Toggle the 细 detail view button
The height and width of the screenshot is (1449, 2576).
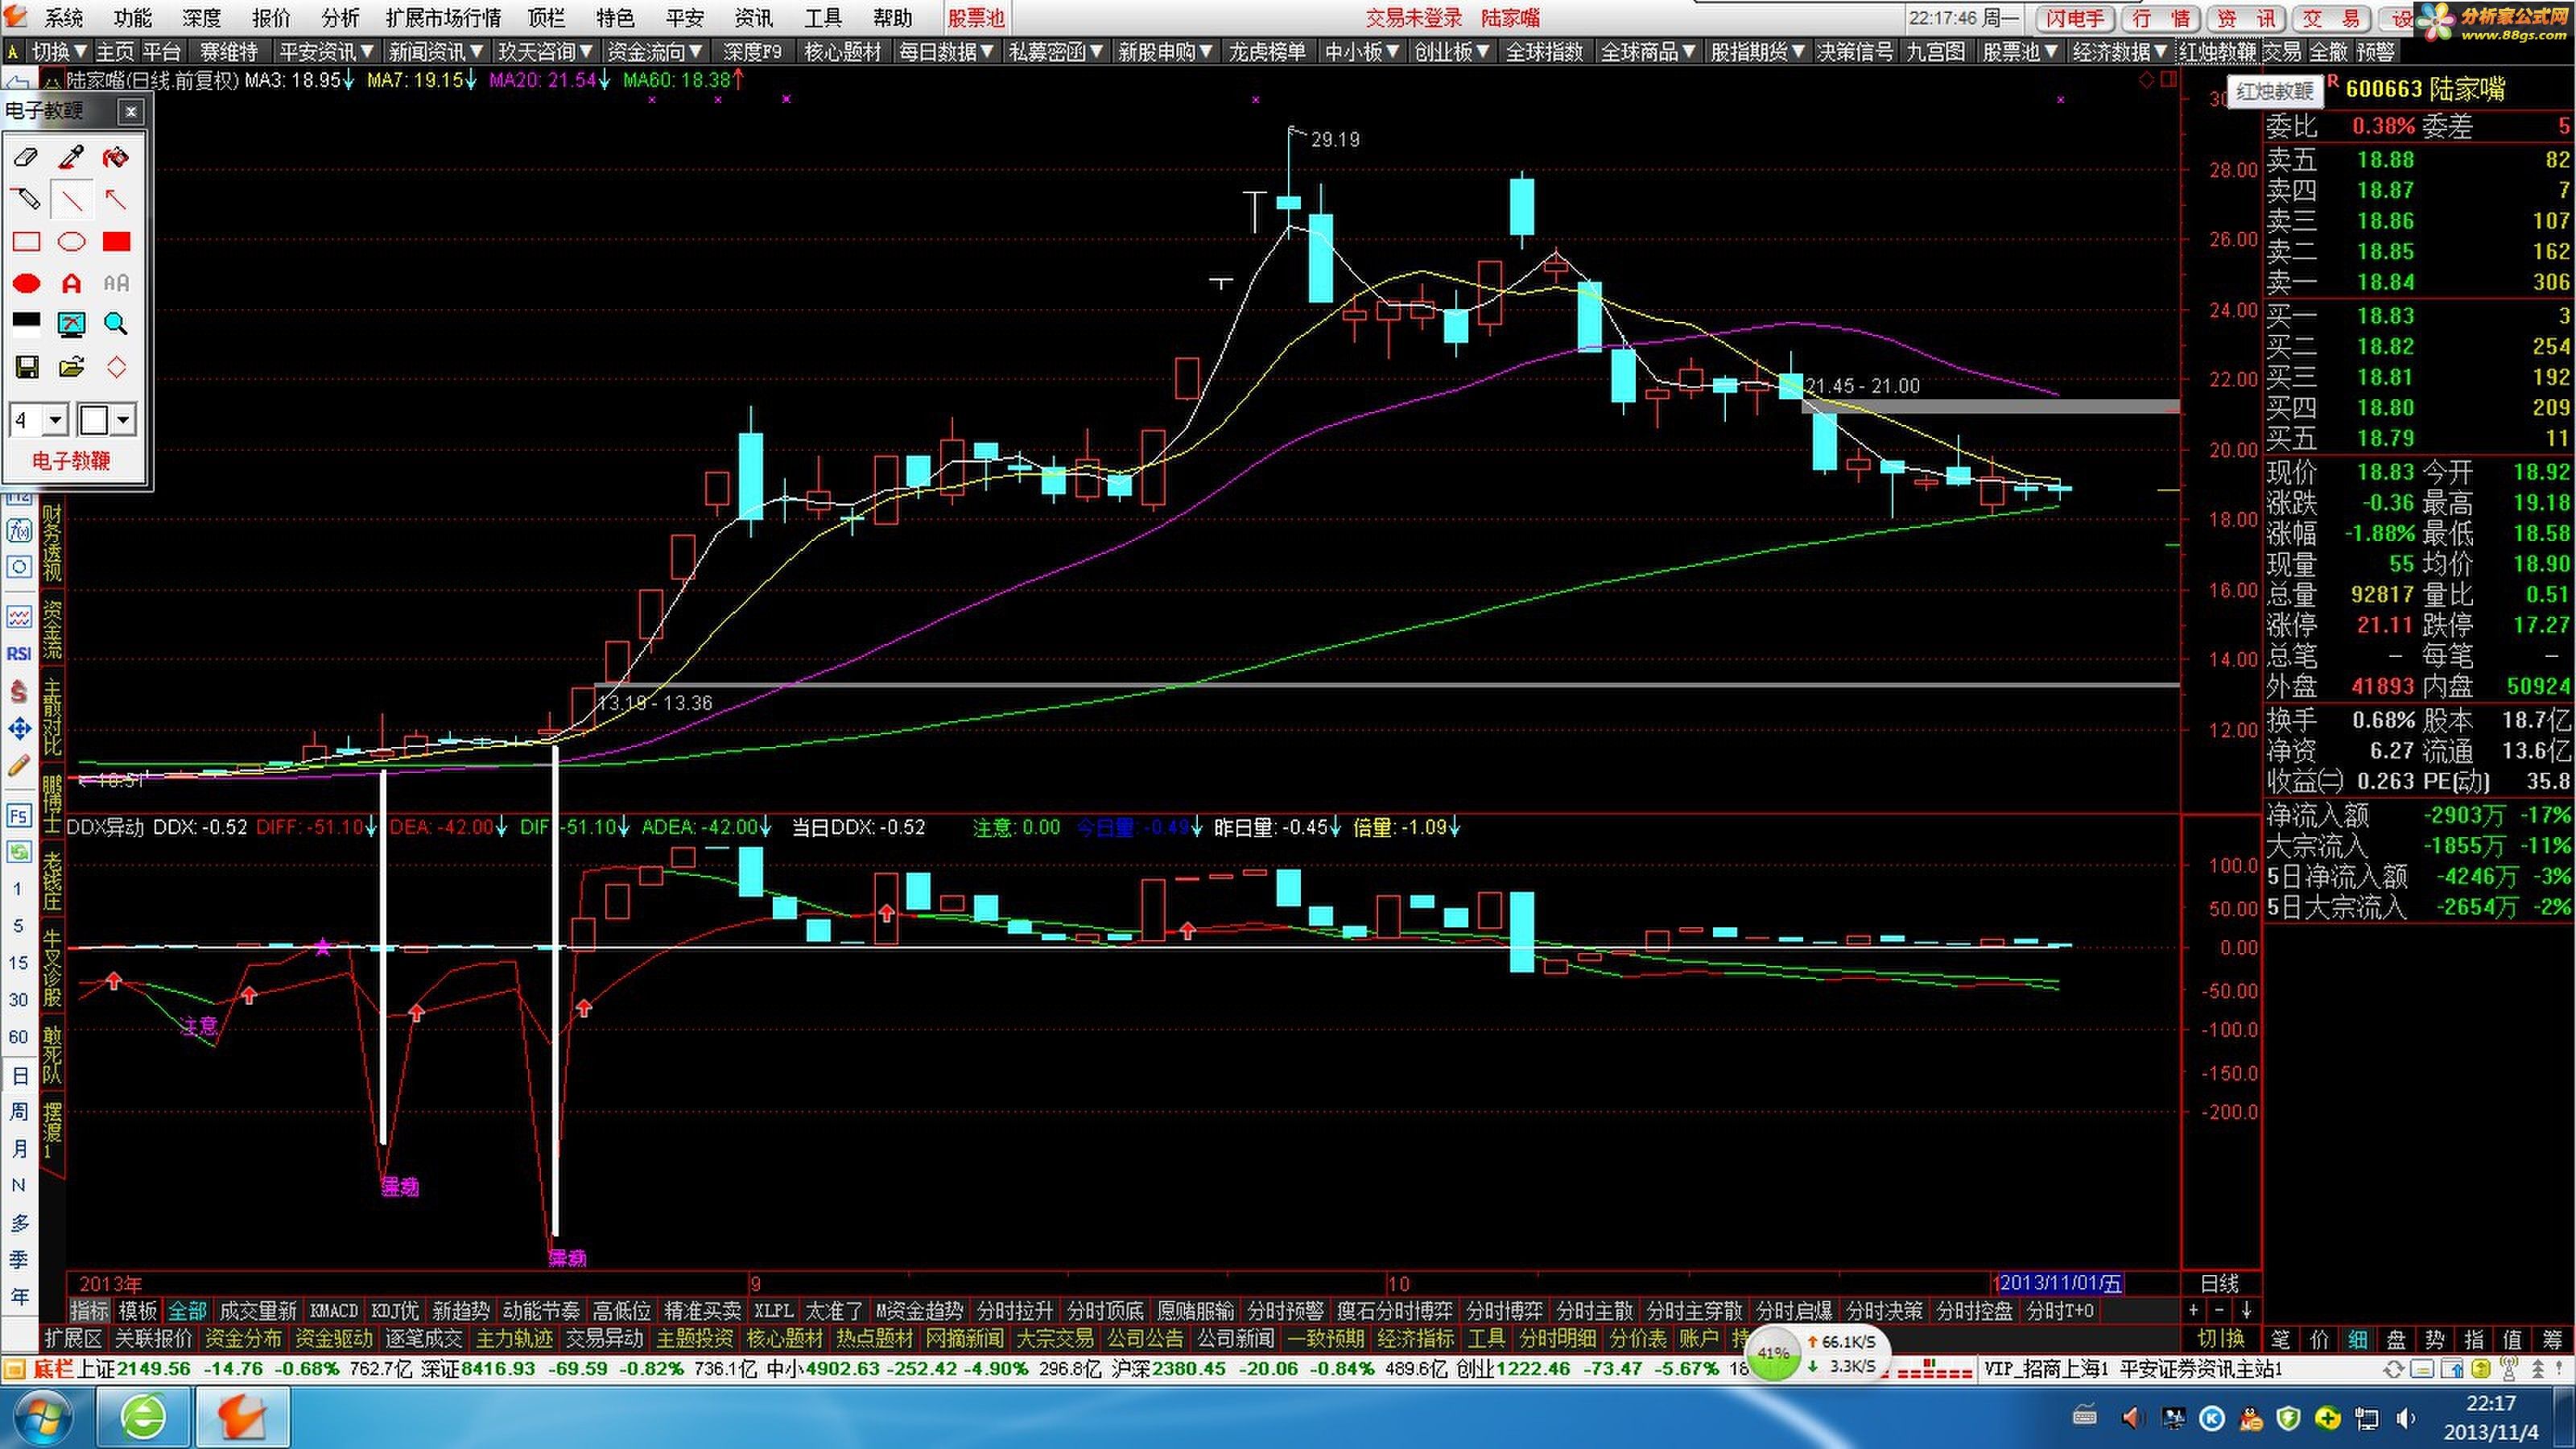pos(2357,1339)
